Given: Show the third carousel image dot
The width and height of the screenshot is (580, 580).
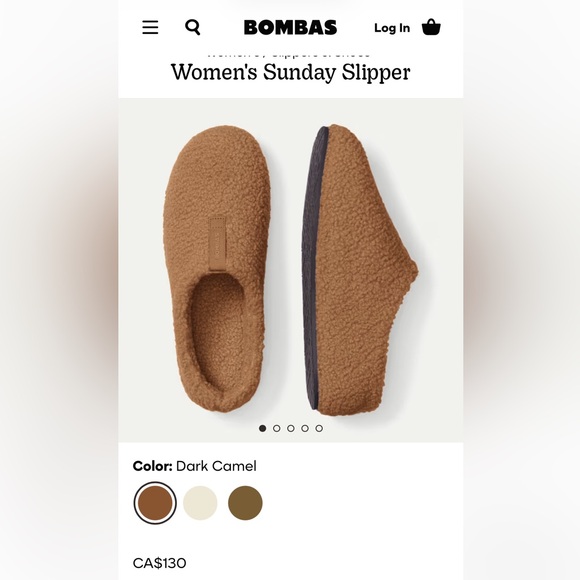Looking at the screenshot, I should click(x=291, y=428).
